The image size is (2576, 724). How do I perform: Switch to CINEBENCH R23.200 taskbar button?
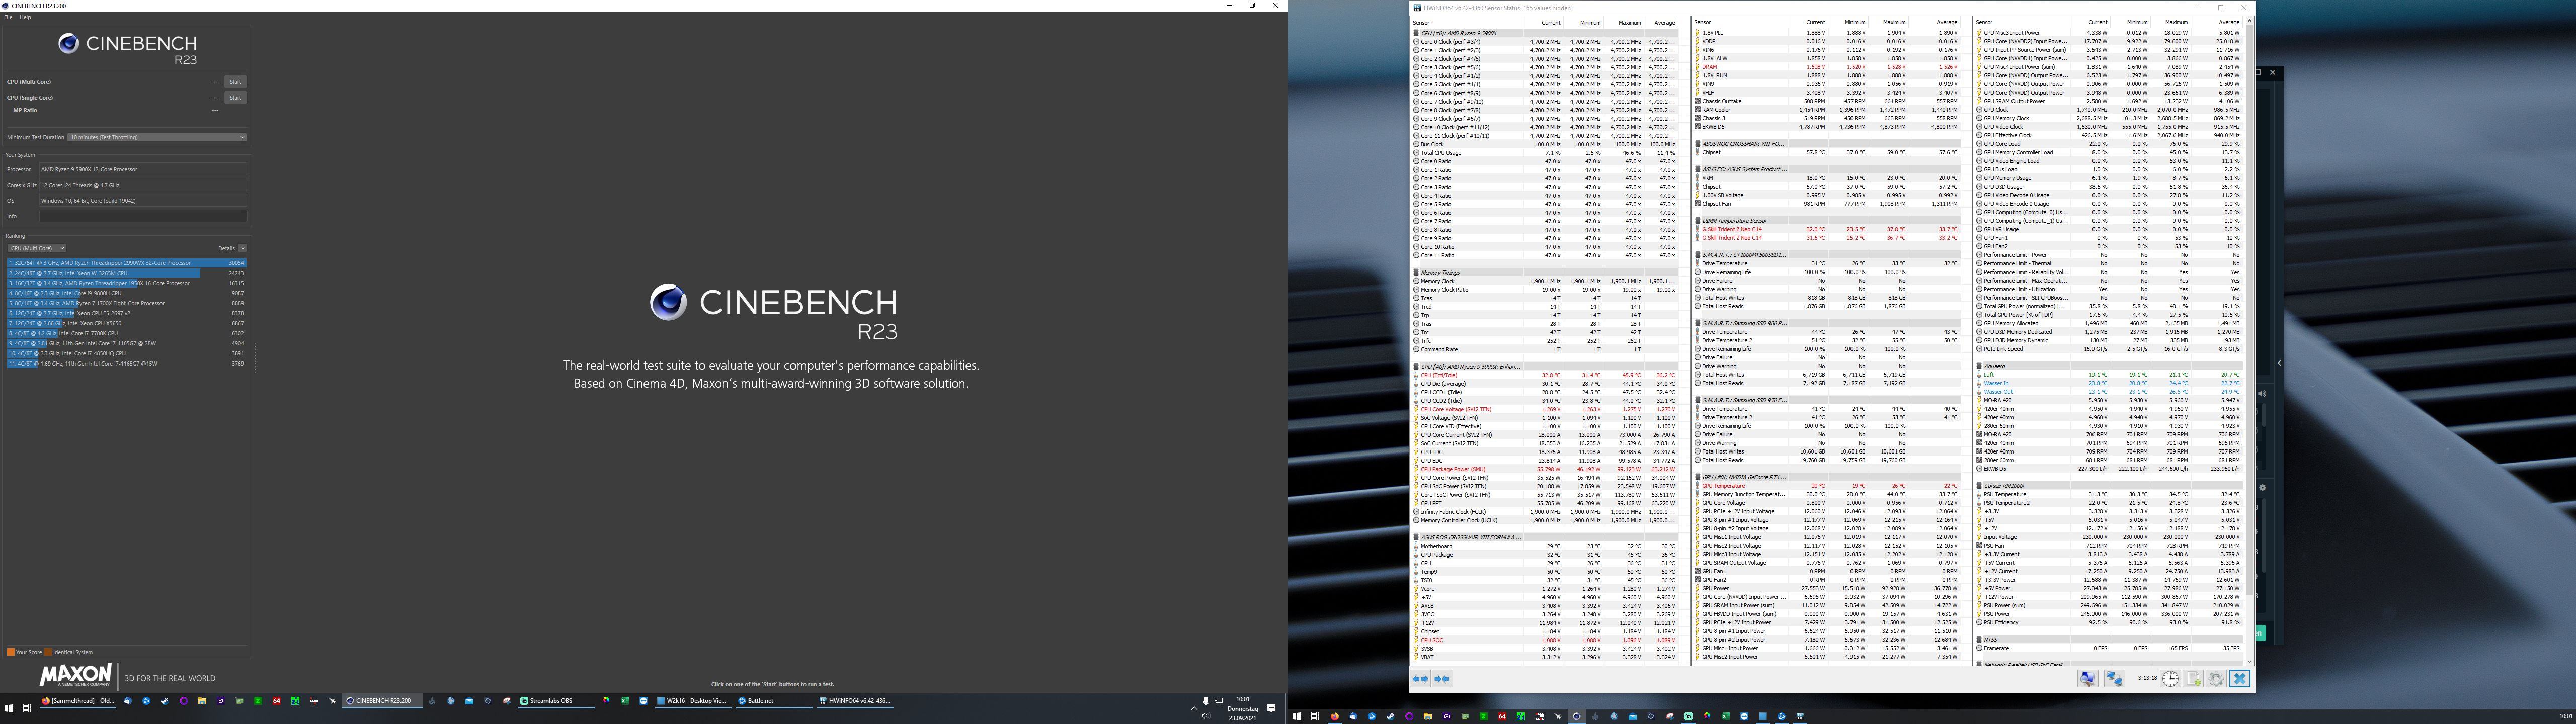(382, 701)
